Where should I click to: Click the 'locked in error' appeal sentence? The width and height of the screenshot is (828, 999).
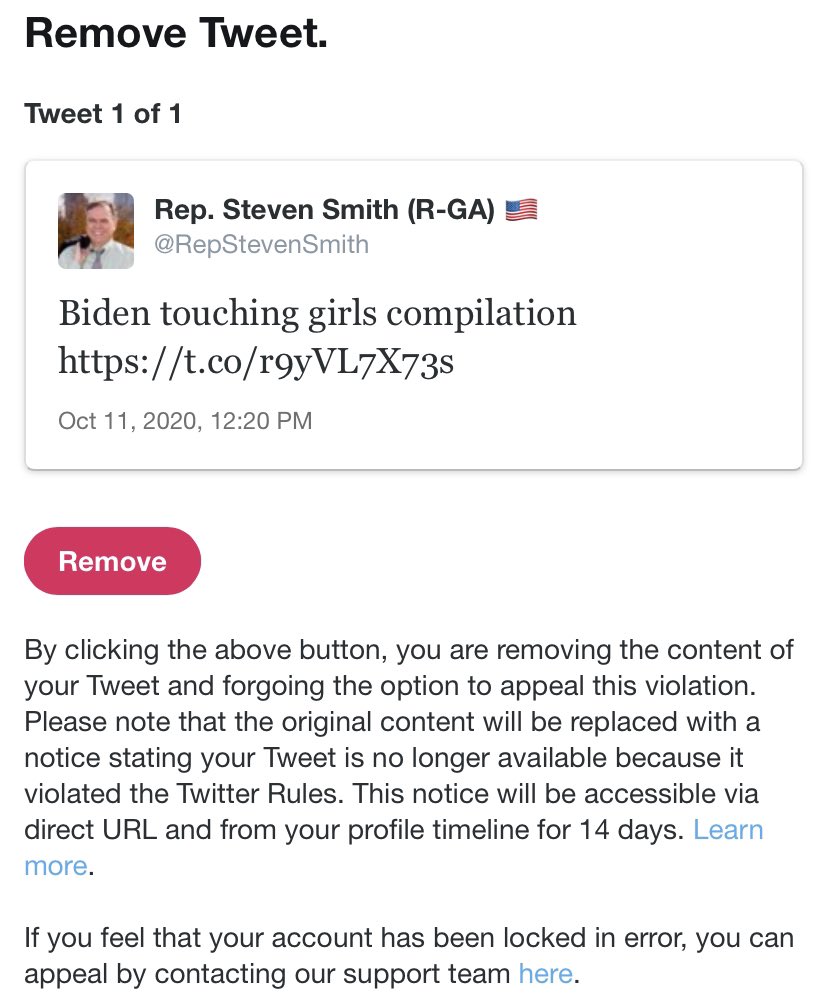pos(409,956)
